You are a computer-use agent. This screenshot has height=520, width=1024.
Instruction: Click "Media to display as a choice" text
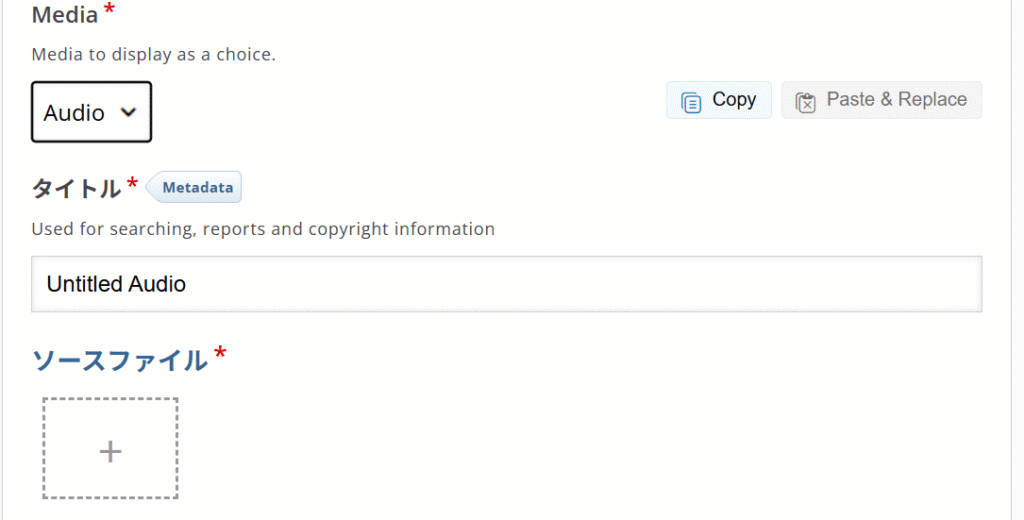(x=153, y=54)
